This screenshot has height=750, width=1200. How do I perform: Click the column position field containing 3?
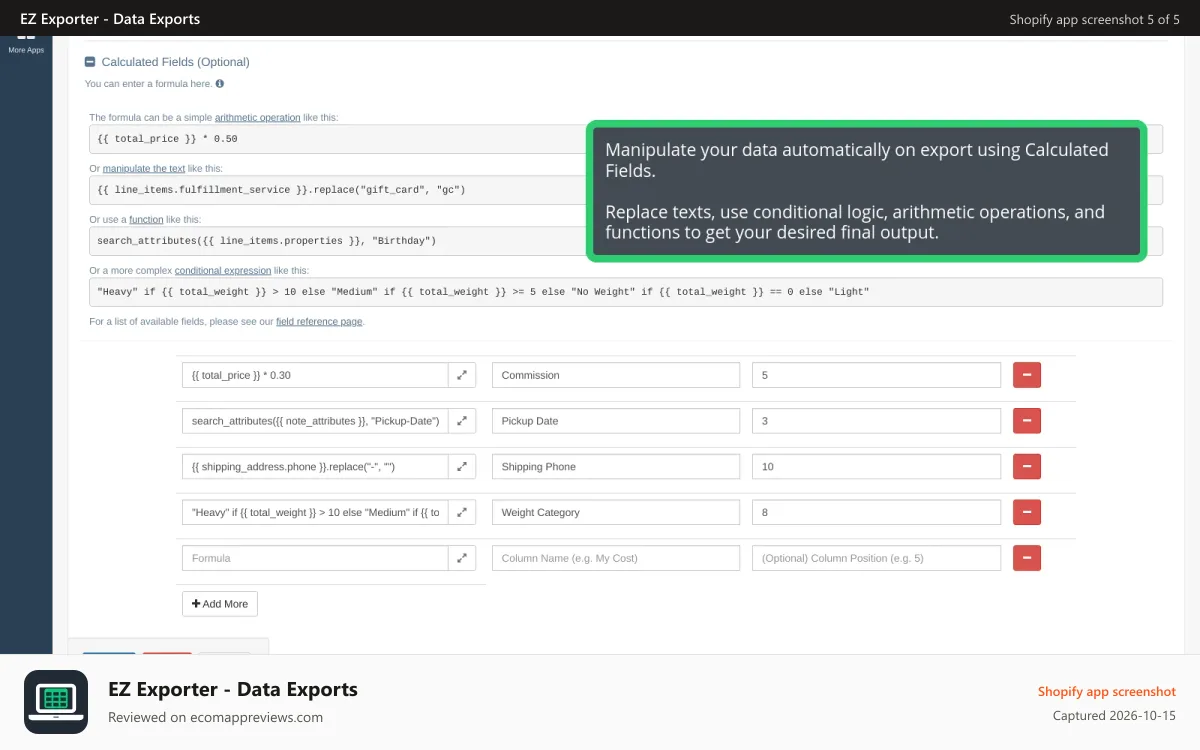876,421
